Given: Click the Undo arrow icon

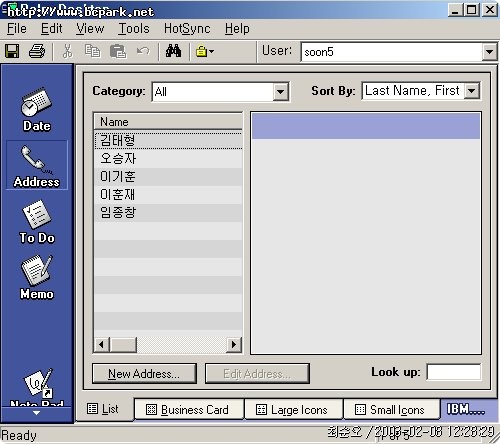Looking at the screenshot, I should point(143,51).
